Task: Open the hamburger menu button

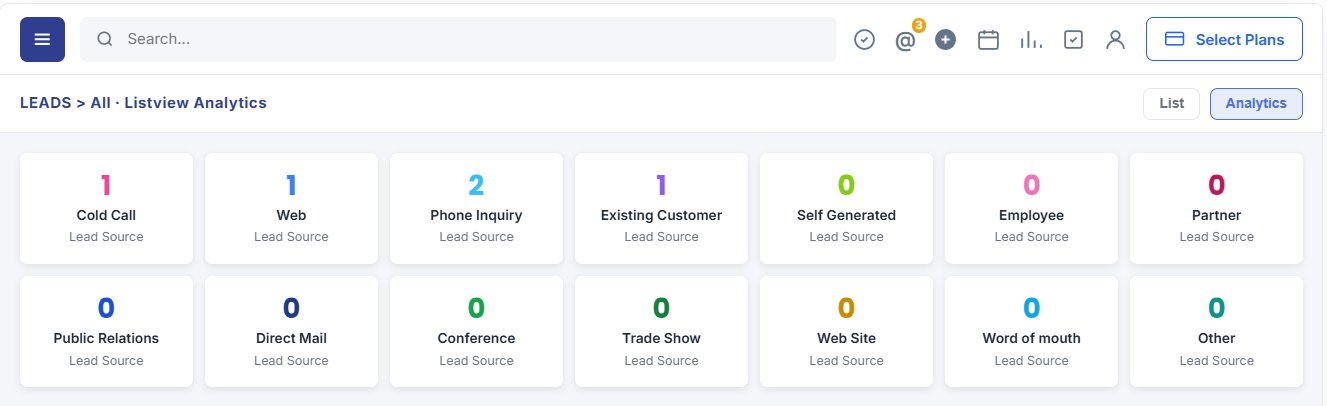Action: point(42,39)
